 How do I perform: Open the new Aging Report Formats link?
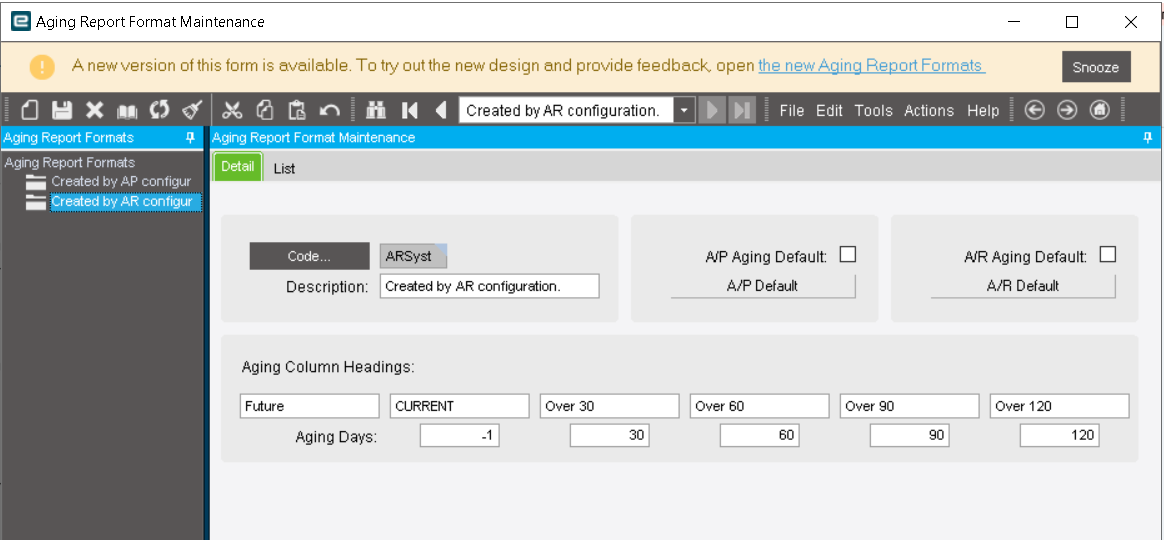871,65
